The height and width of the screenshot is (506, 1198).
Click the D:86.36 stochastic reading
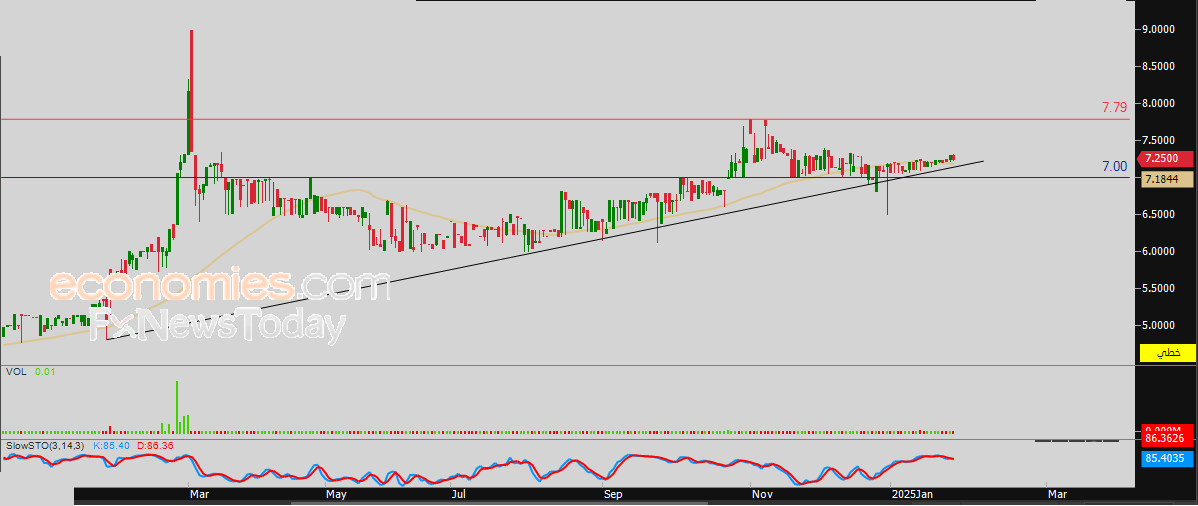point(156,444)
